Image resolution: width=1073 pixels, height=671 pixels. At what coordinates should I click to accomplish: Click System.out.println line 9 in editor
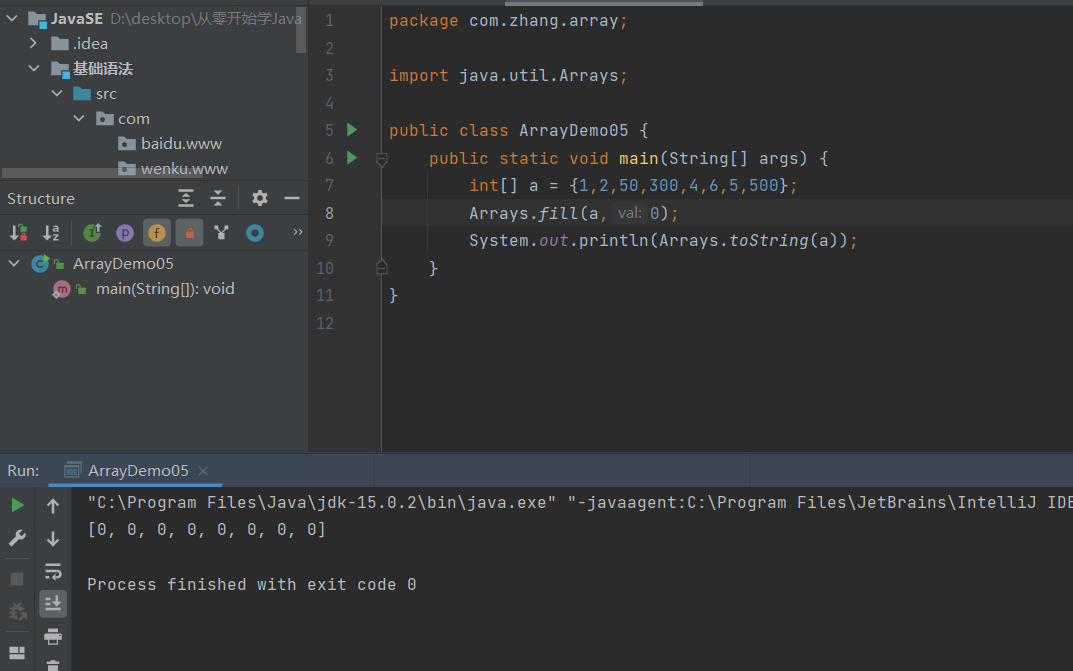(x=663, y=241)
